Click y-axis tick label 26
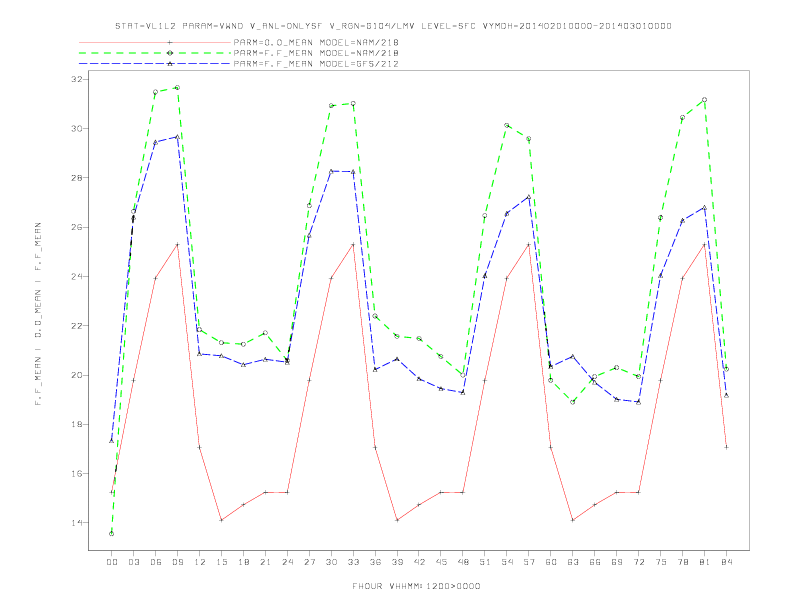 [x=76, y=227]
